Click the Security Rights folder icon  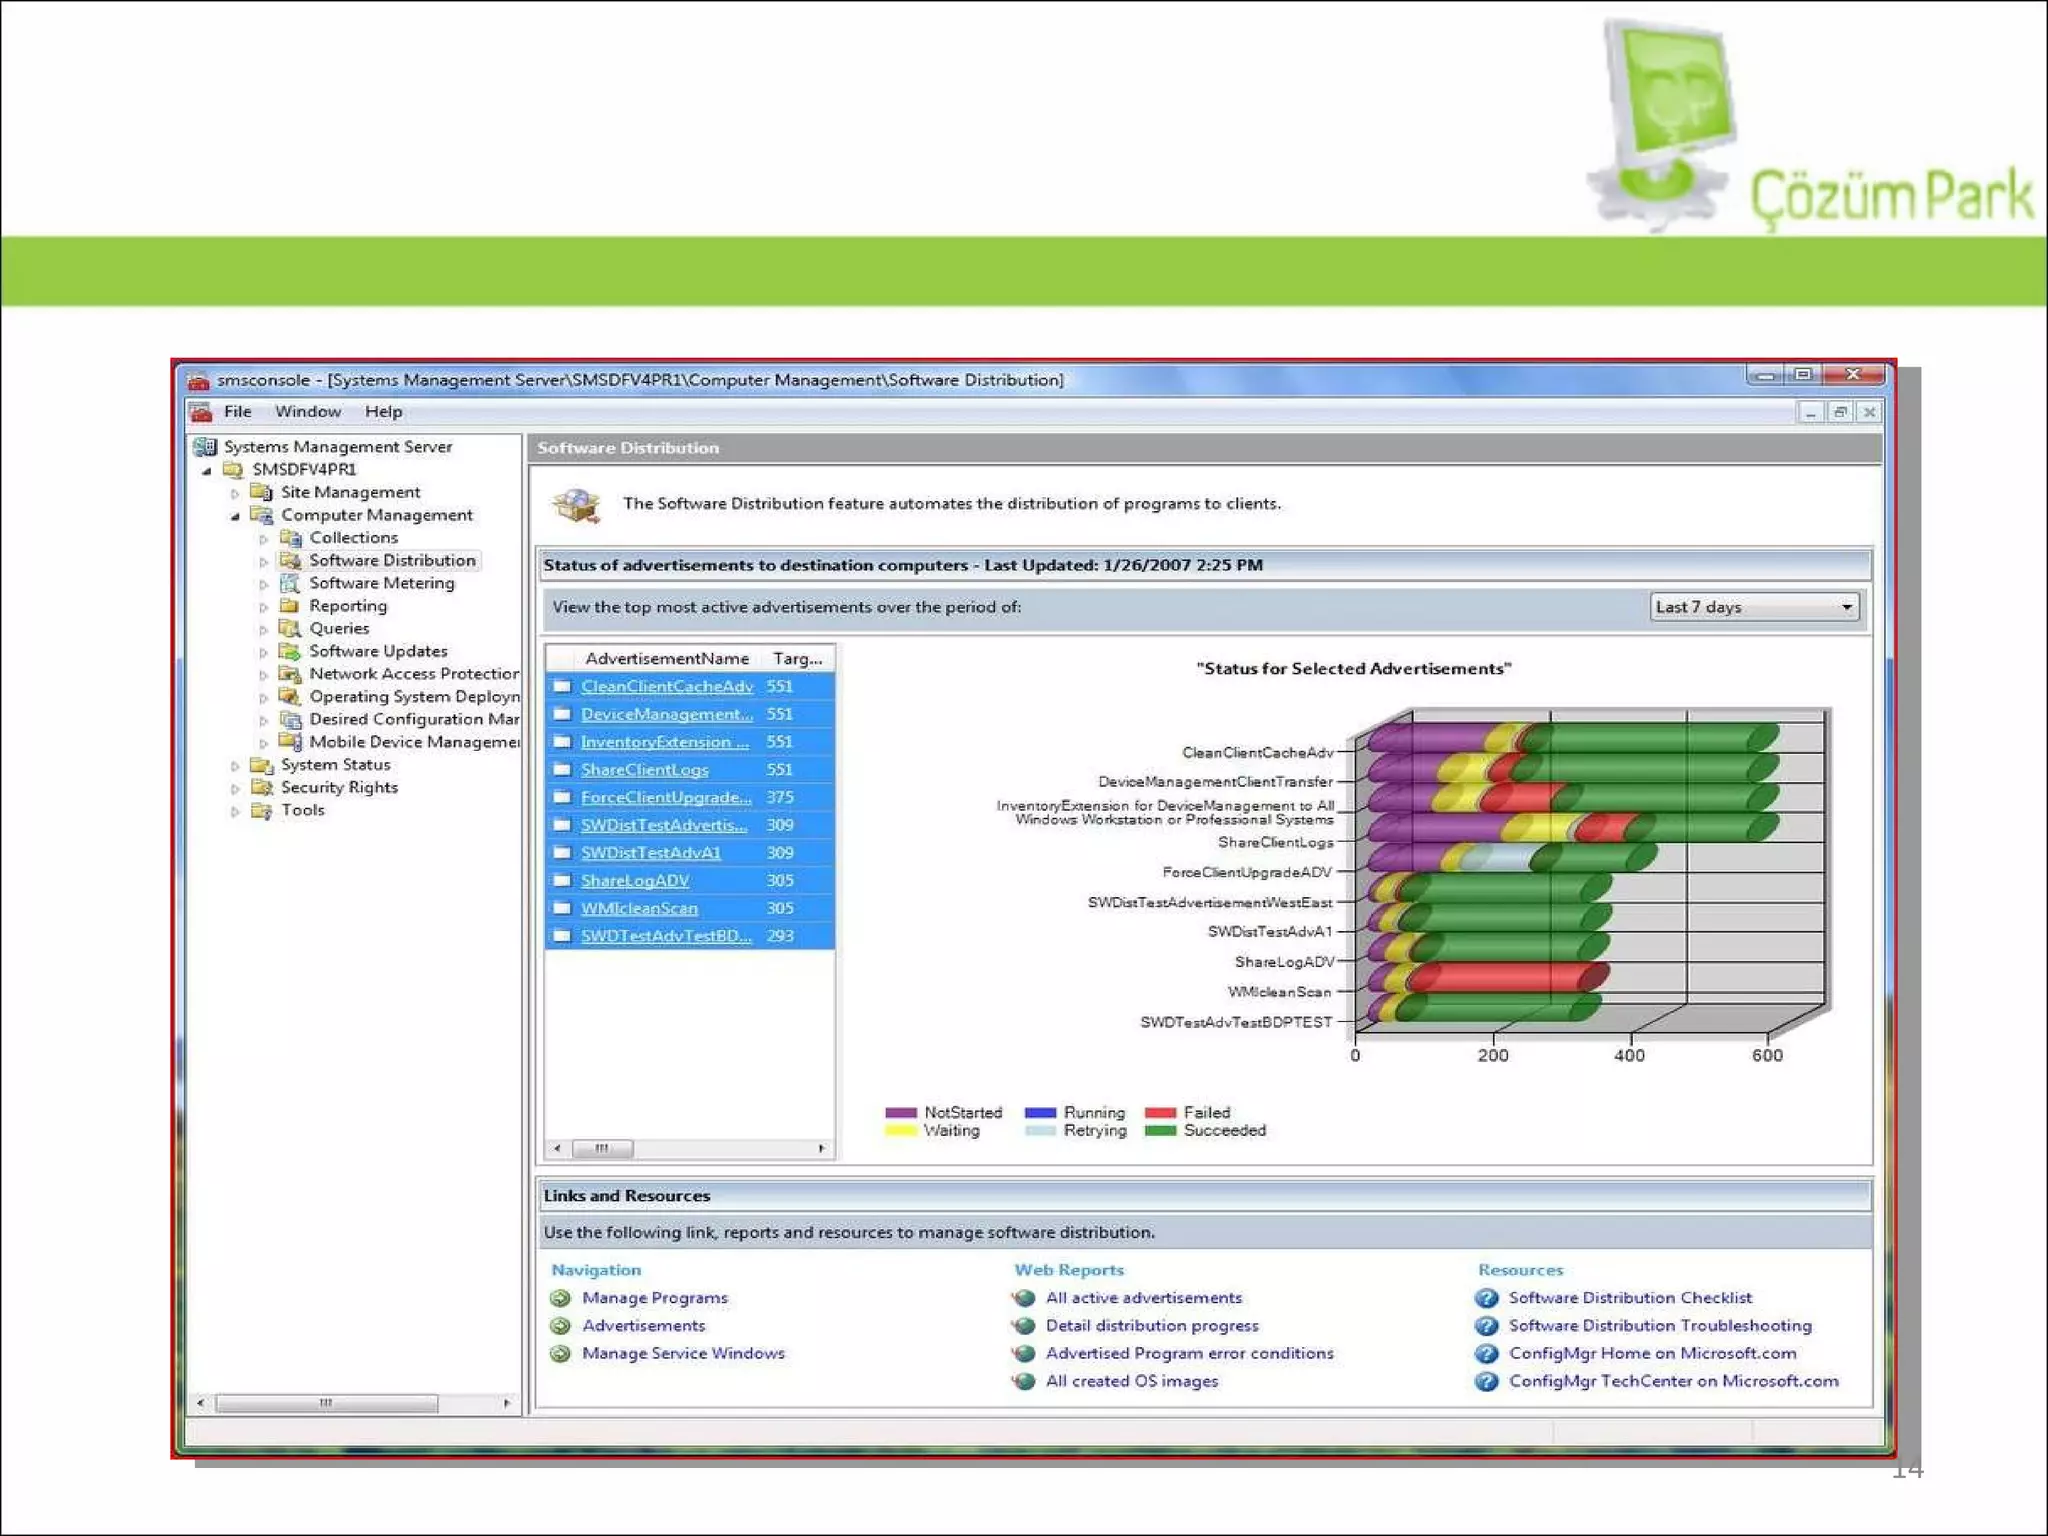pos(262,787)
